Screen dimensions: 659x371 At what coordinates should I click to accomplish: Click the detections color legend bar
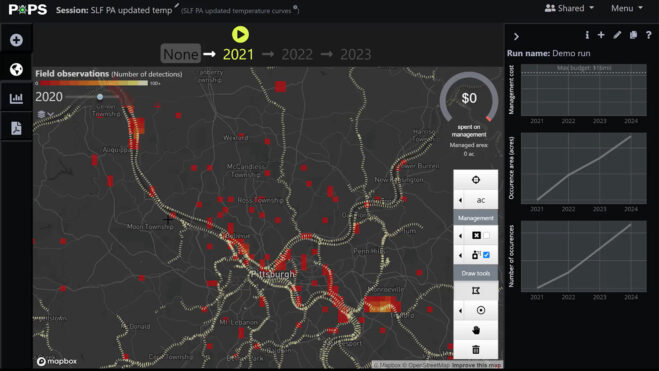tap(94, 83)
